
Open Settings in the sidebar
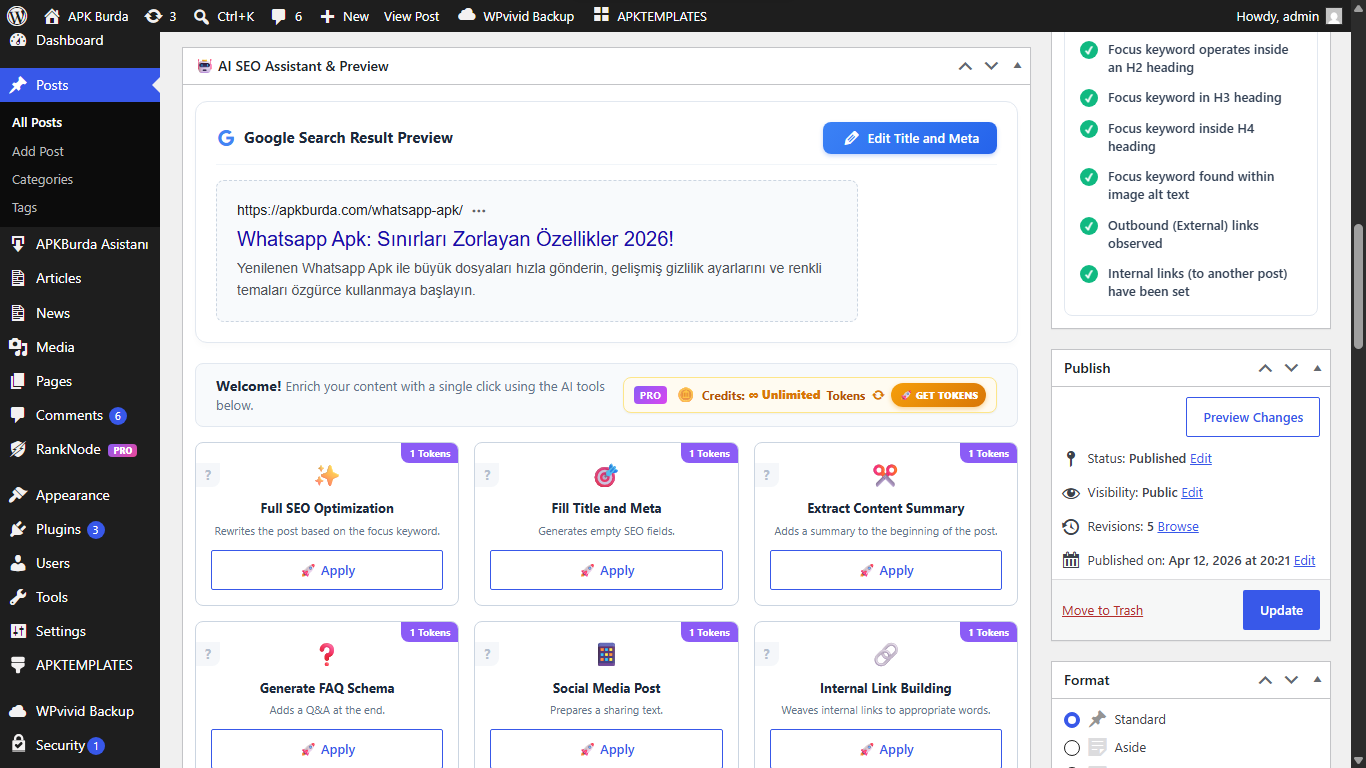(80, 631)
